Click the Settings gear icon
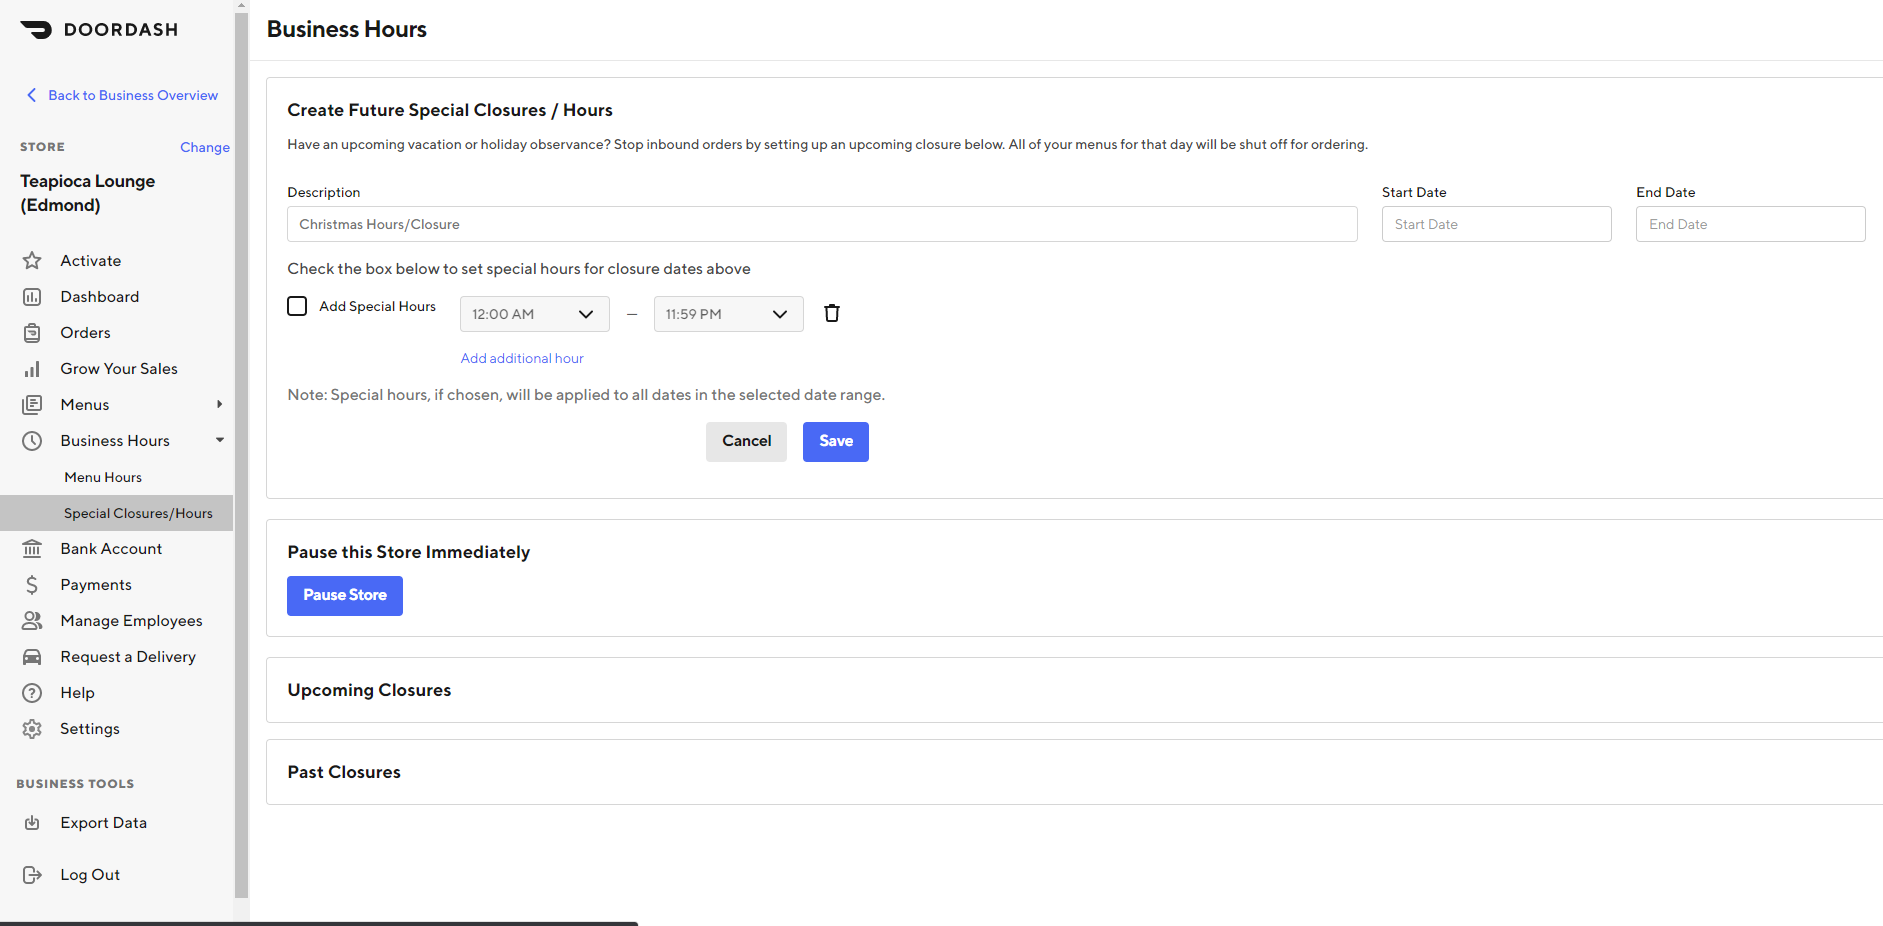 [32, 729]
